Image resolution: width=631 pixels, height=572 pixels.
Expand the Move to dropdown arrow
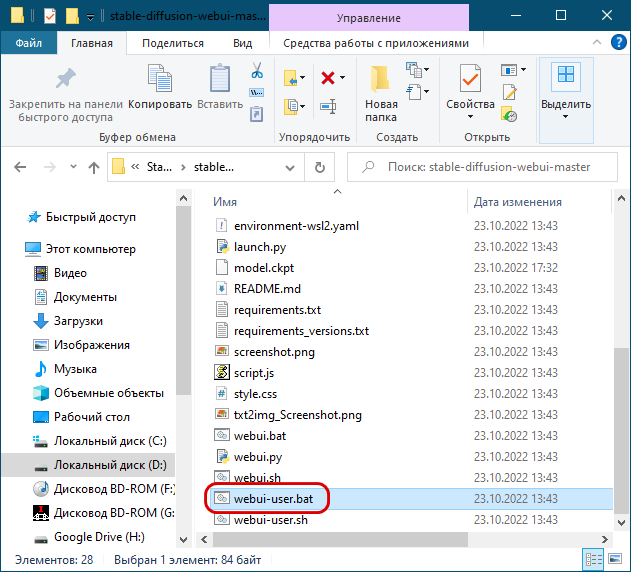(x=302, y=78)
